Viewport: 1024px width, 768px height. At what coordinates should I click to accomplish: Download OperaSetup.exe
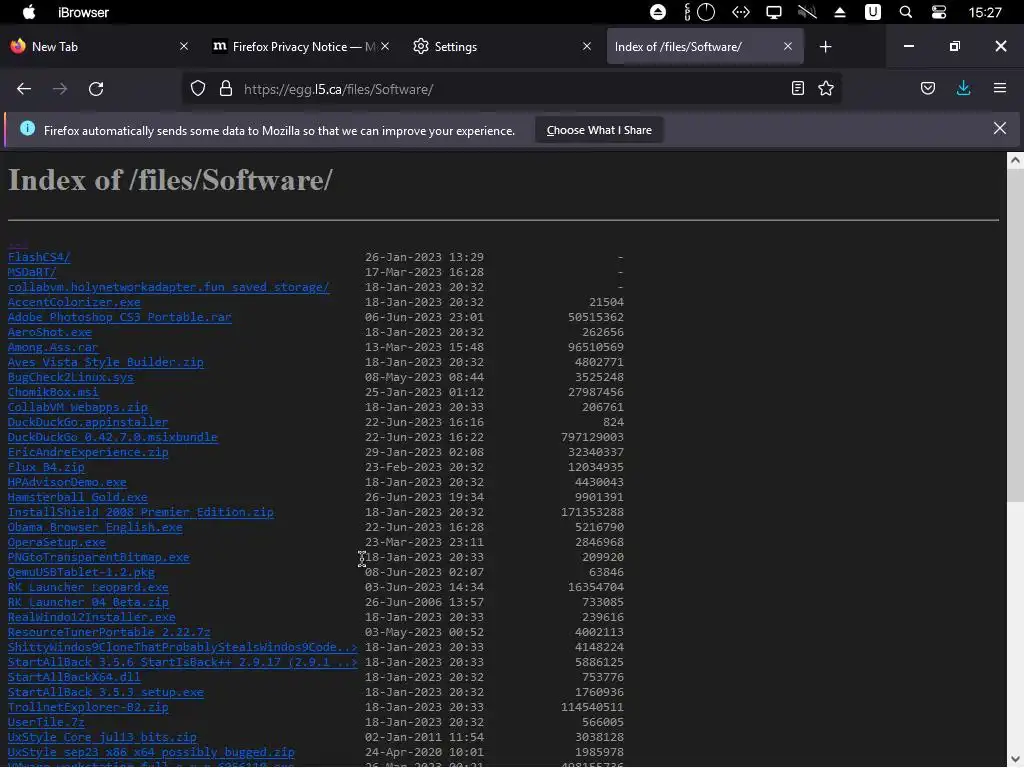coord(57,543)
